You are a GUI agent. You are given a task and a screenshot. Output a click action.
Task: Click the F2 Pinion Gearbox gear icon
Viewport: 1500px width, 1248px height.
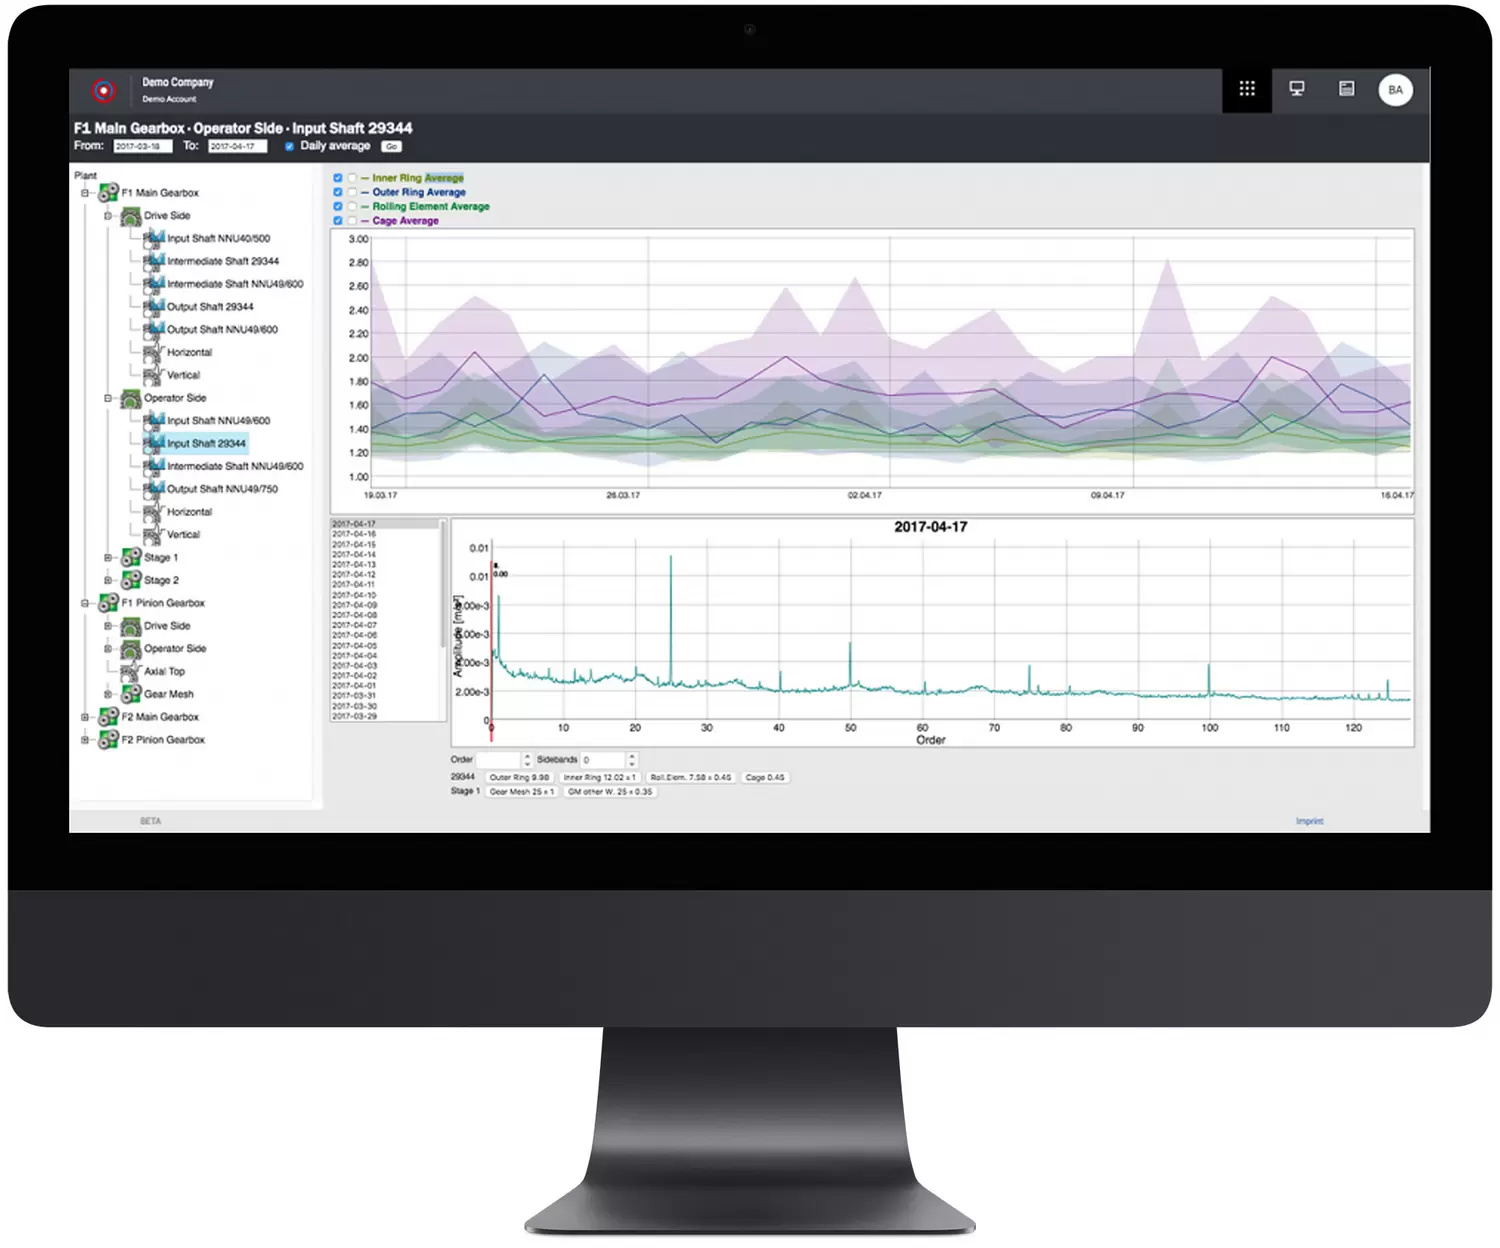click(109, 740)
